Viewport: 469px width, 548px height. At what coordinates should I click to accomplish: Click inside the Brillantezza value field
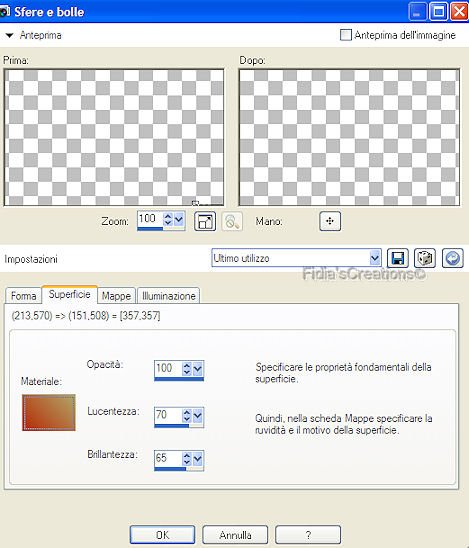pos(168,458)
